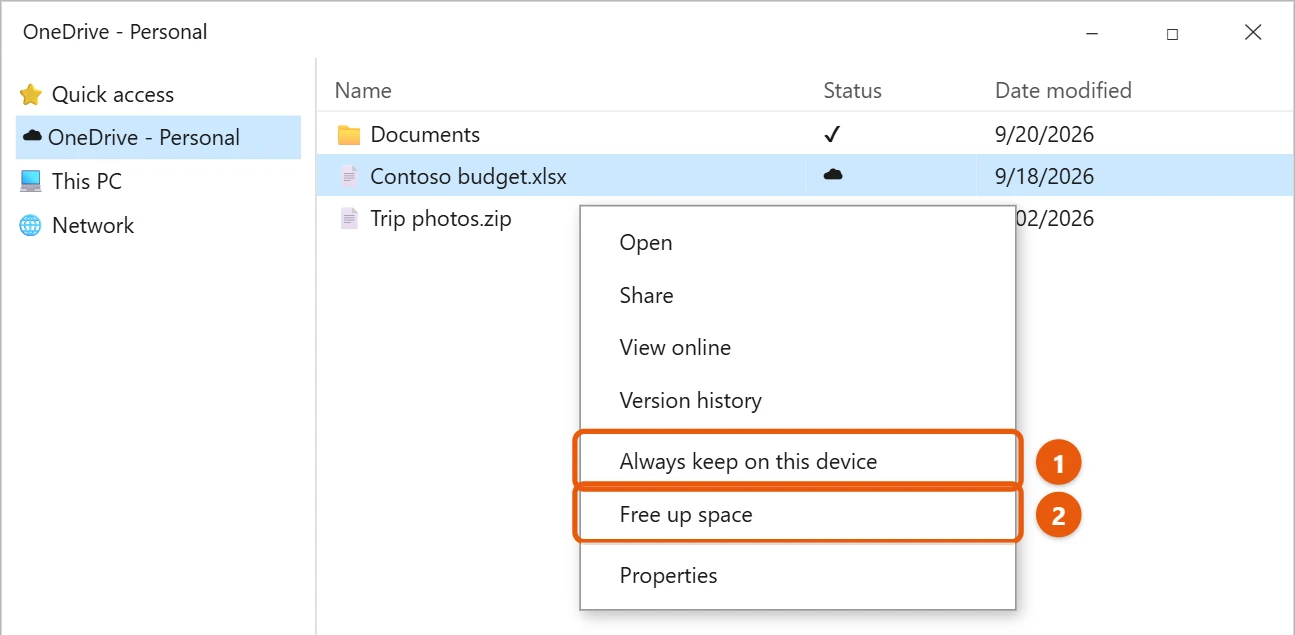Sort by the Name column header
Viewport: 1295px width, 635px height.
363,90
